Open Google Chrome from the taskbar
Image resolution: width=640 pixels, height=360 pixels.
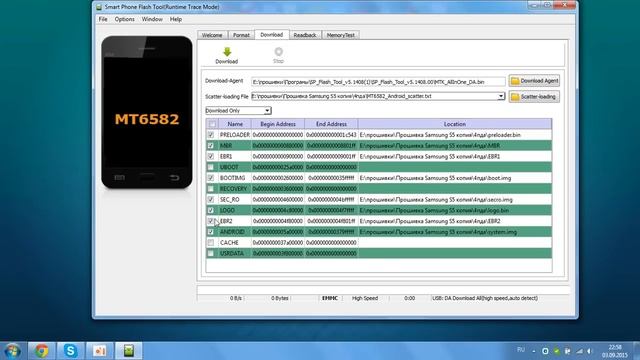click(41, 351)
